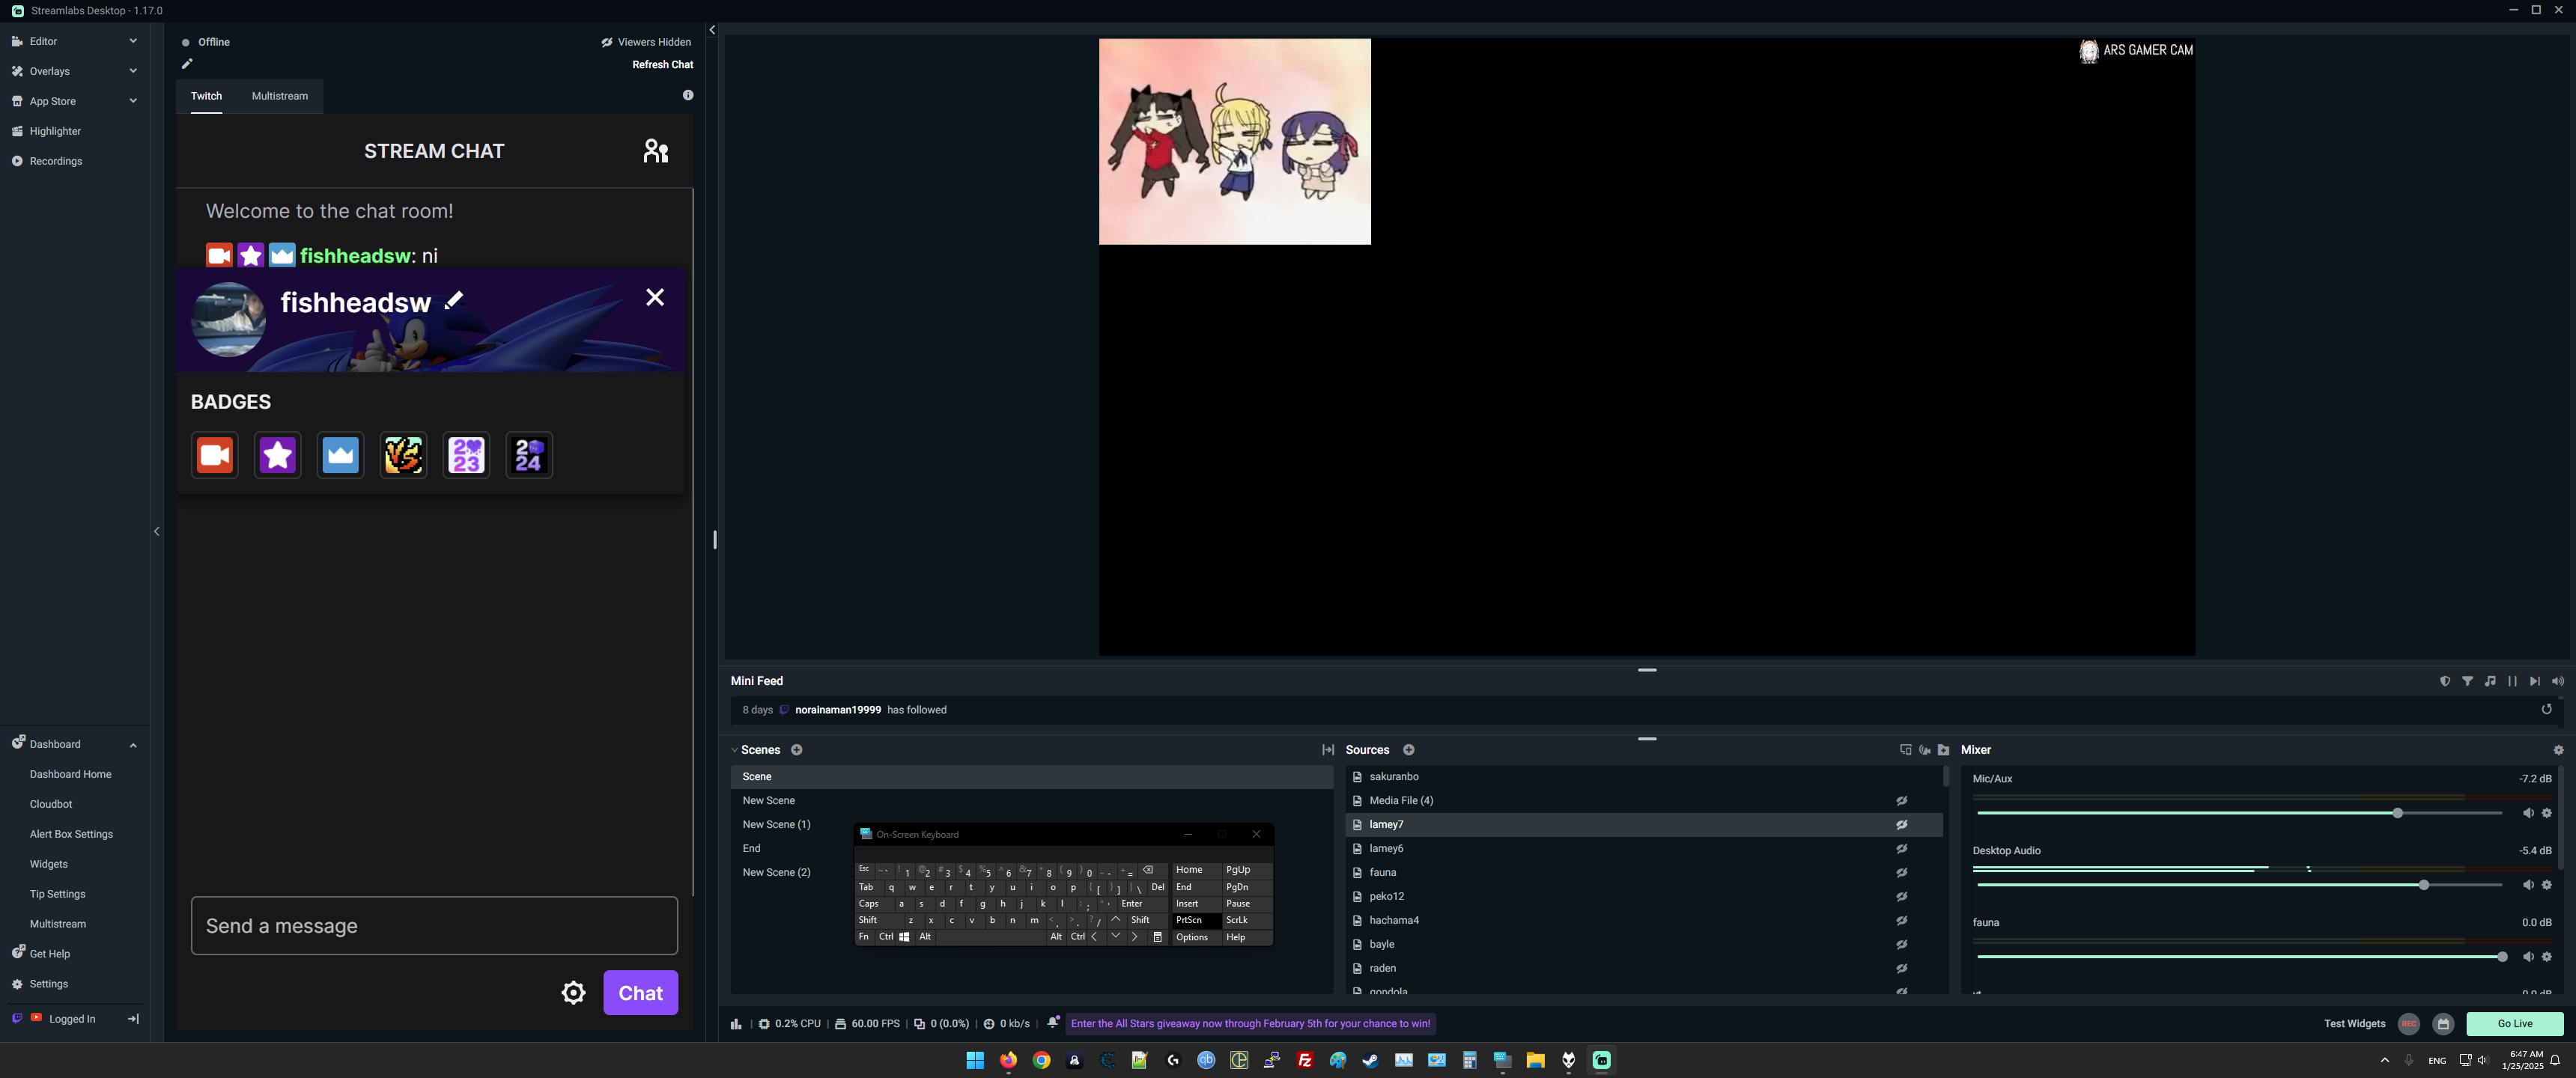
Task: Click in the Send a message field
Action: coord(434,926)
